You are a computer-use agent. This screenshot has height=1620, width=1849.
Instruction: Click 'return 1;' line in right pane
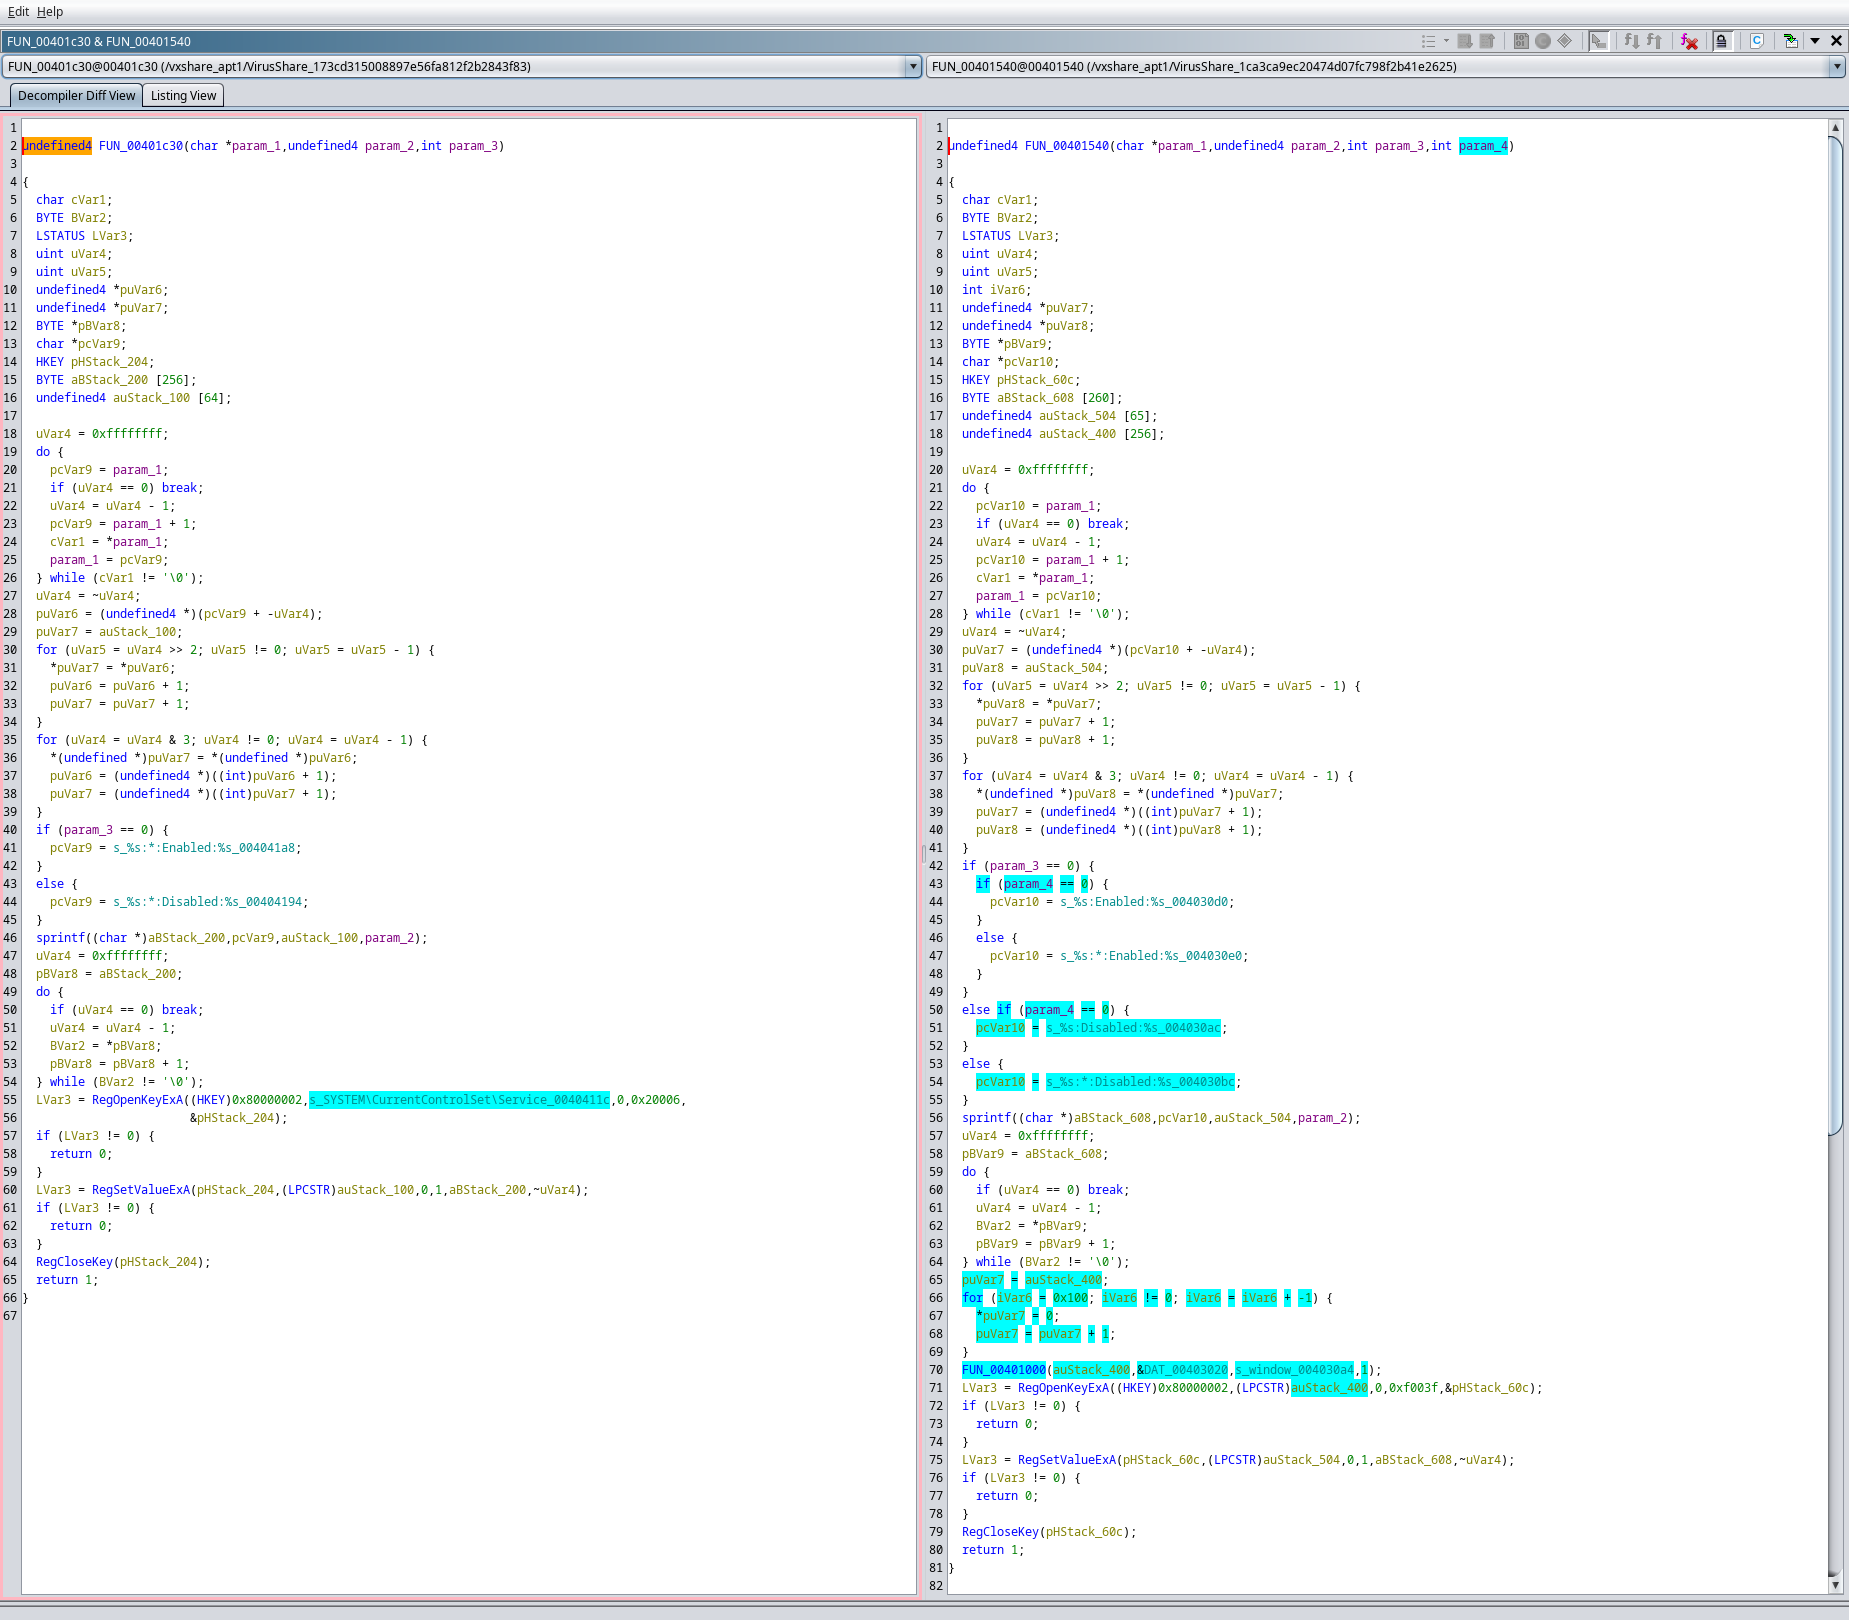click(x=993, y=1550)
